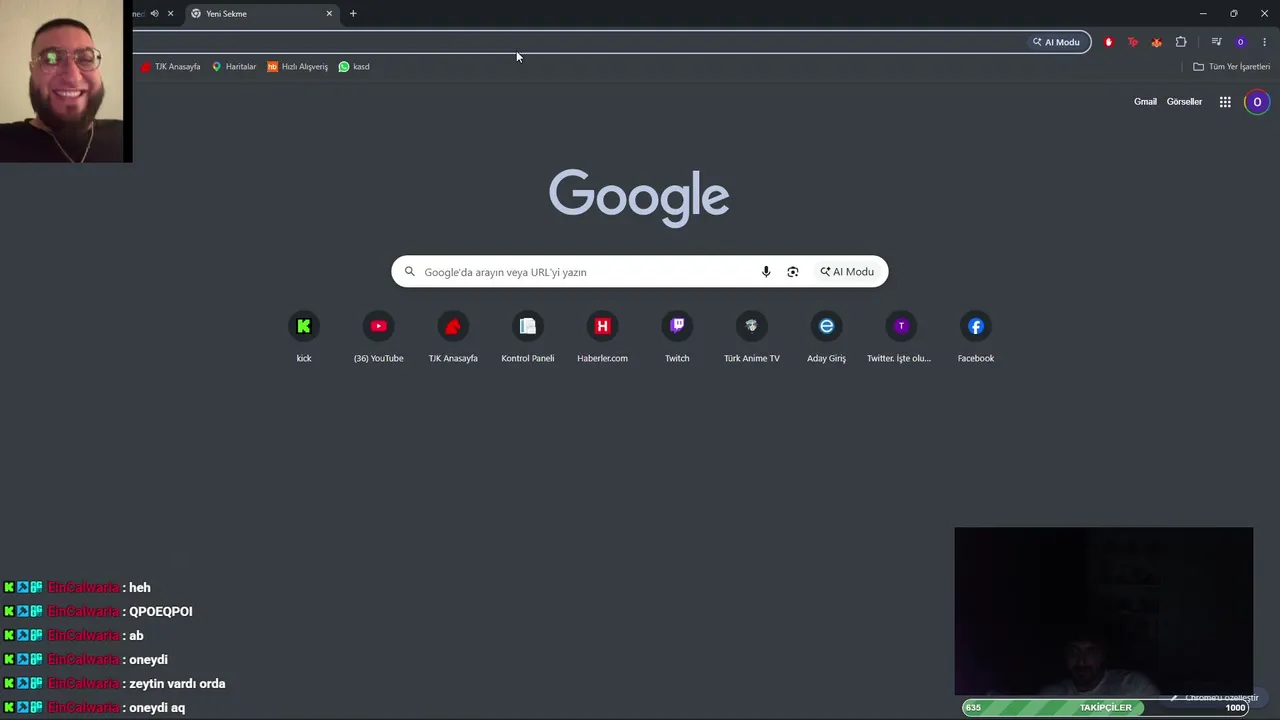Open the Türk Anime TV shortcut tile
The height and width of the screenshot is (720, 1280).
752,337
